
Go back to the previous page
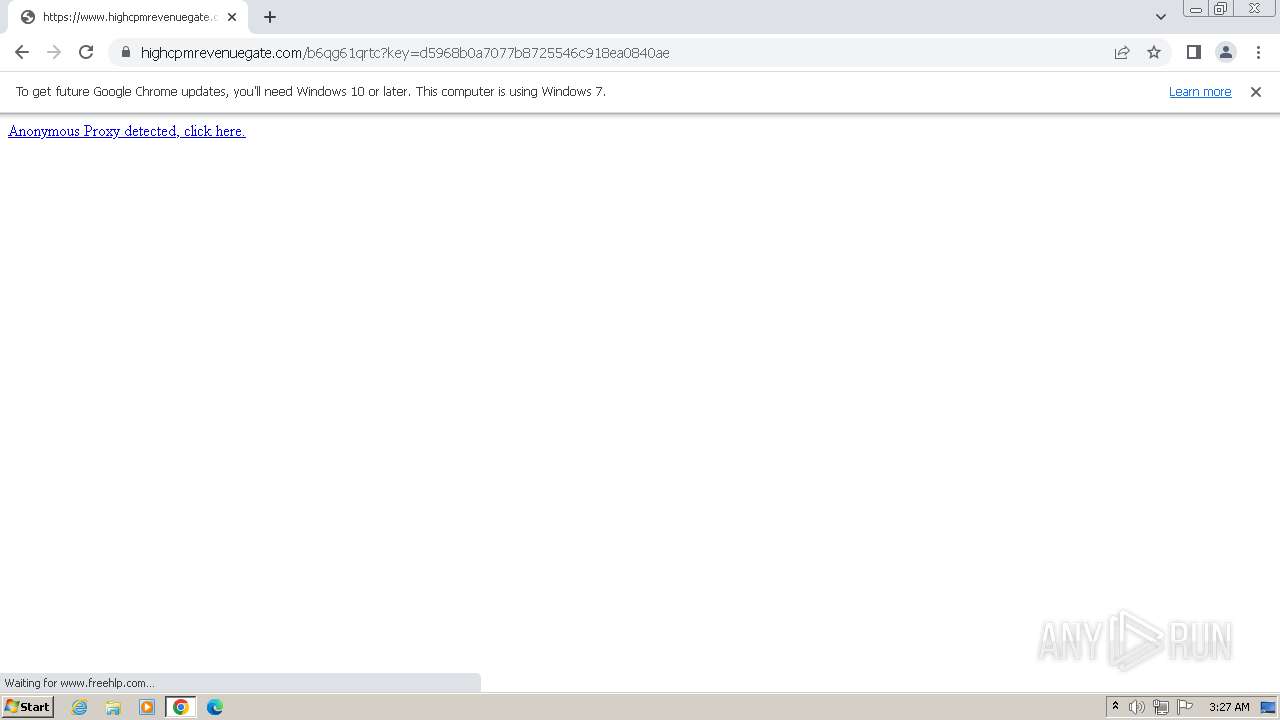[22, 52]
